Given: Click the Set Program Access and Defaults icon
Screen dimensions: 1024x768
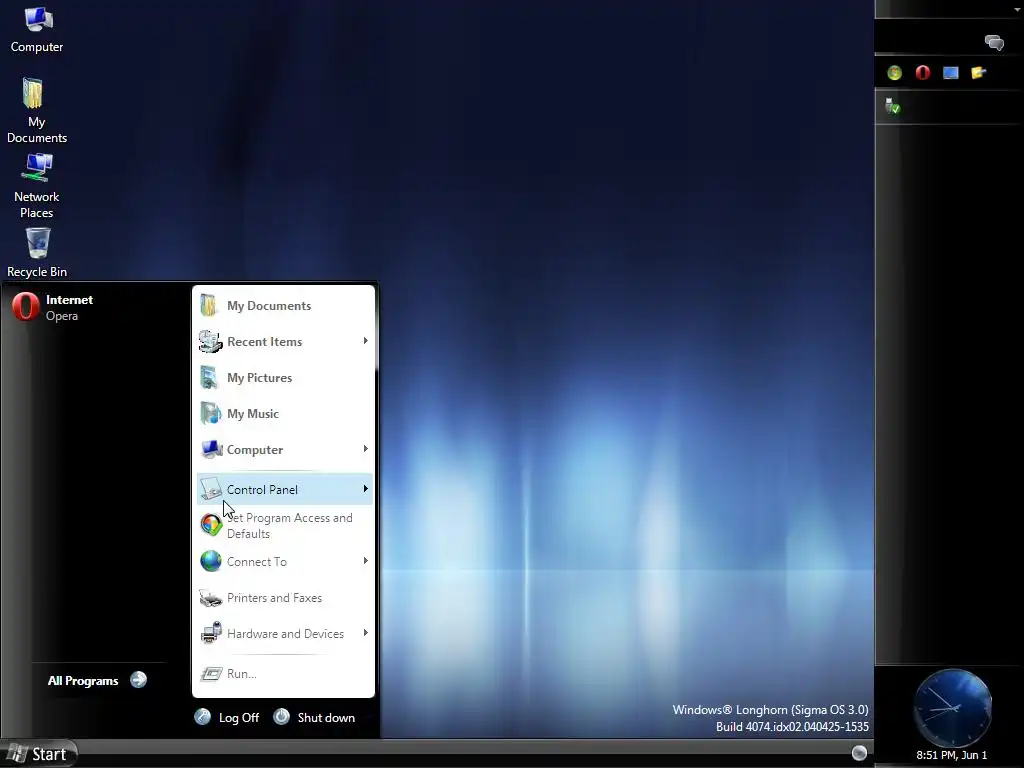Looking at the screenshot, I should pyautogui.click(x=211, y=524).
